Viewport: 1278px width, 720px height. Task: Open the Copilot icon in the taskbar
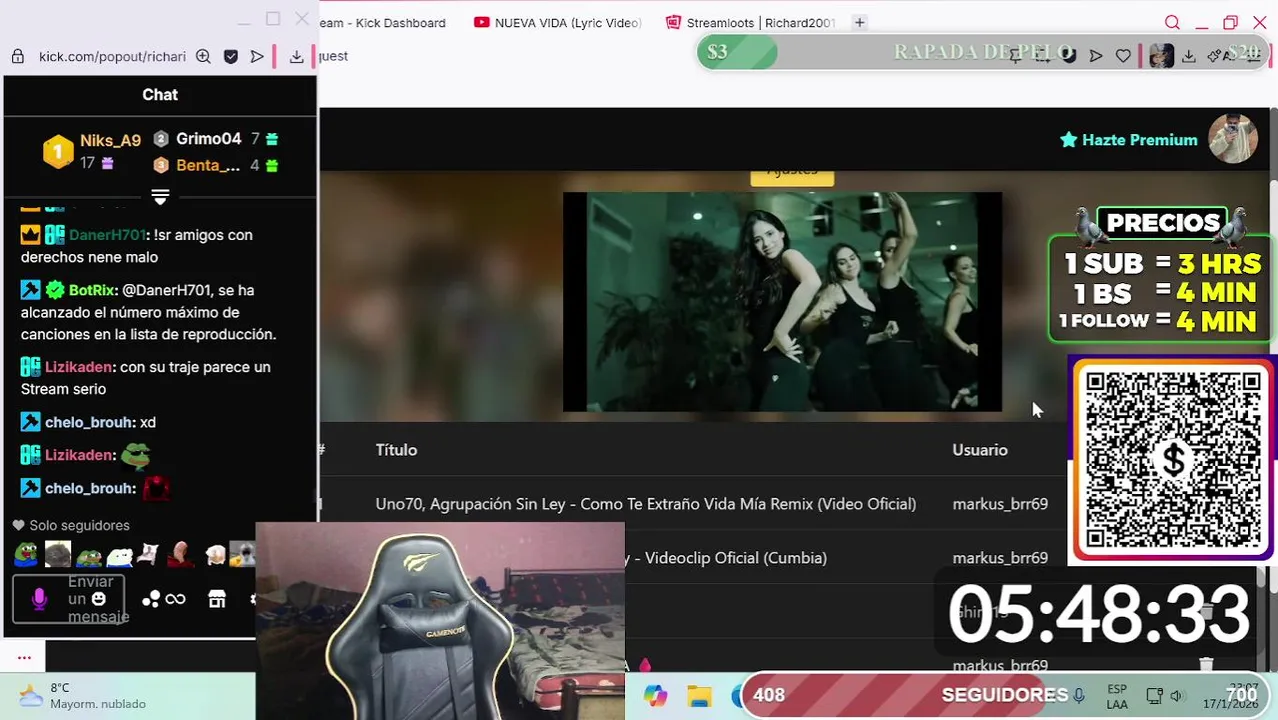click(655, 696)
